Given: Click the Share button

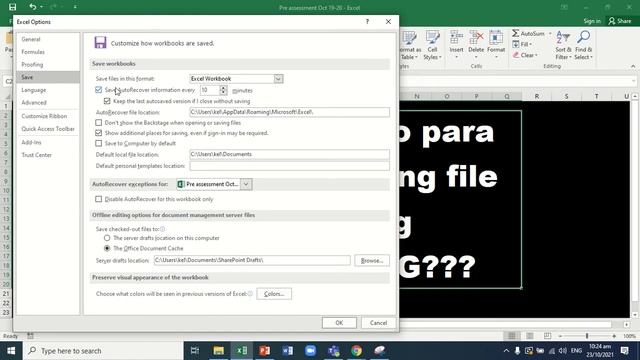Looking at the screenshot, I should pyautogui.click(x=620, y=21).
